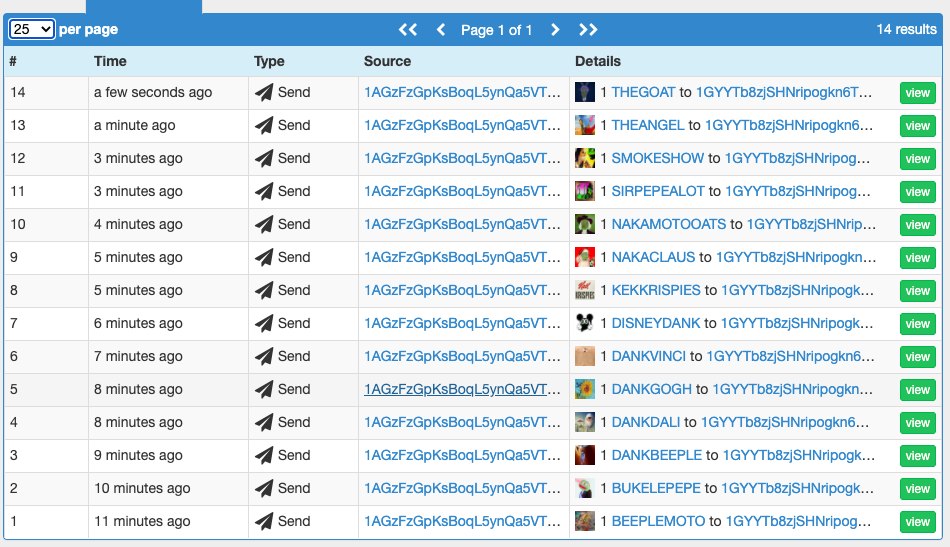Click the DANKBEEPLE asset thumbnail
Screen dimensions: 950x547
click(585, 456)
